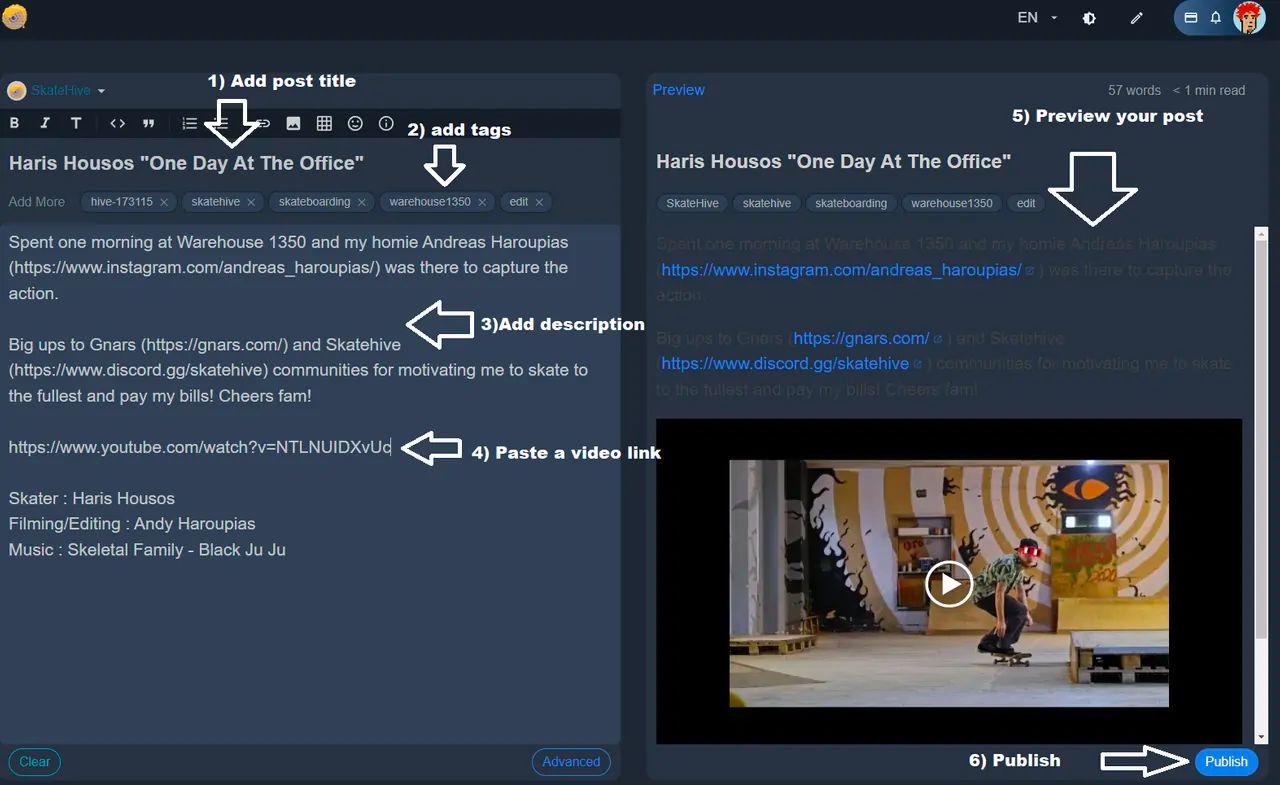The width and height of the screenshot is (1280, 785).
Task: Remove the hive-173115 tag
Action: 164,202
